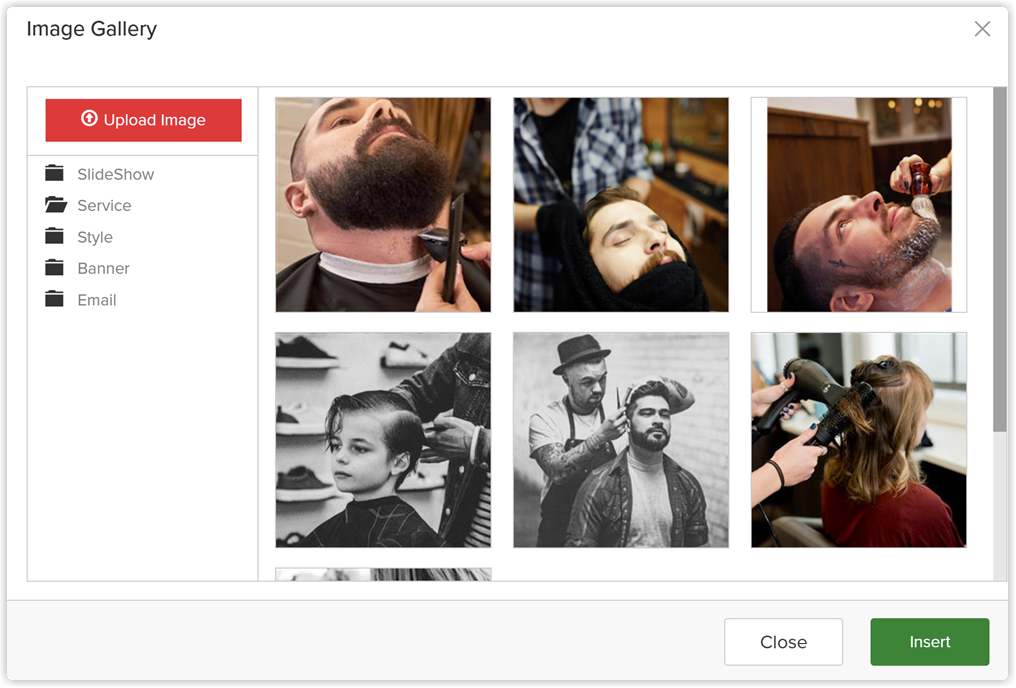Select the SlideShow folder label
The width and height of the screenshot is (1016, 688).
115,174
